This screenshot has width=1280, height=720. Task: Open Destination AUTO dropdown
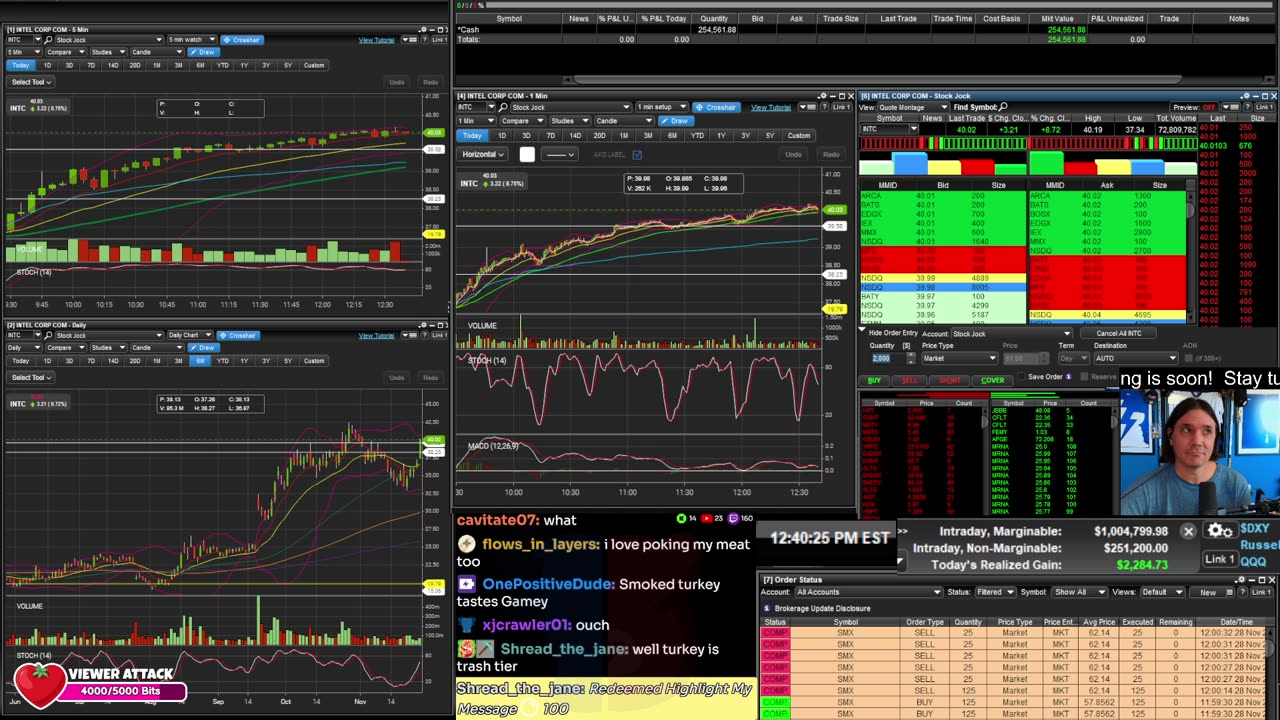click(x=1136, y=358)
